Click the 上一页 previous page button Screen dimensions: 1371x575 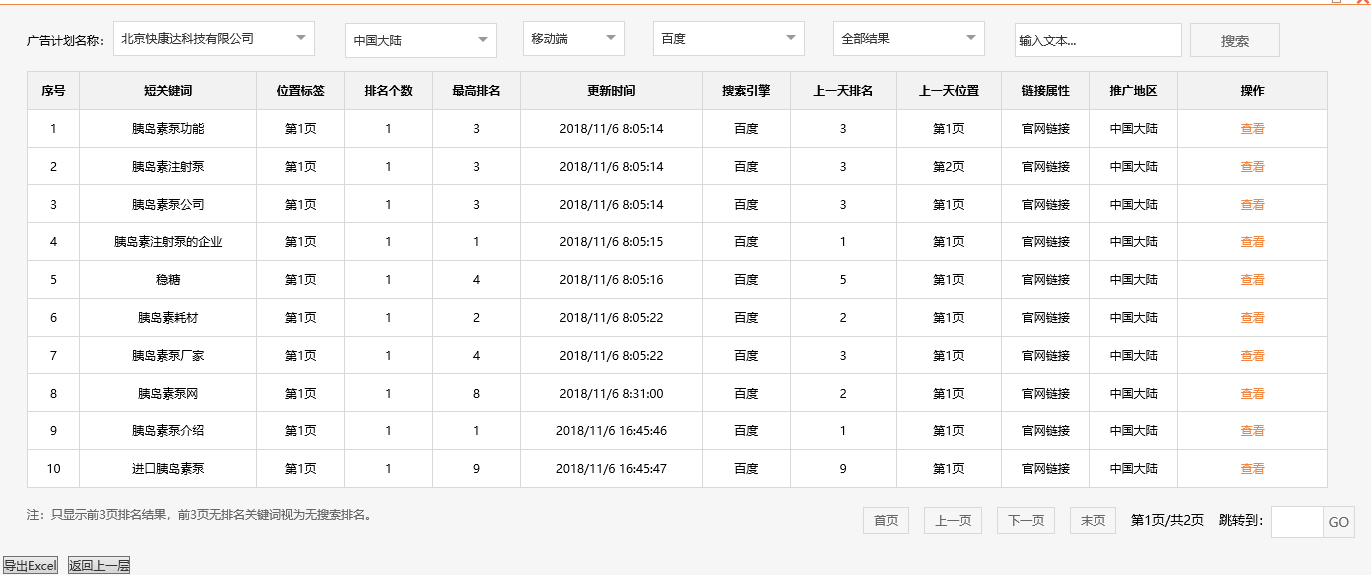[953, 520]
